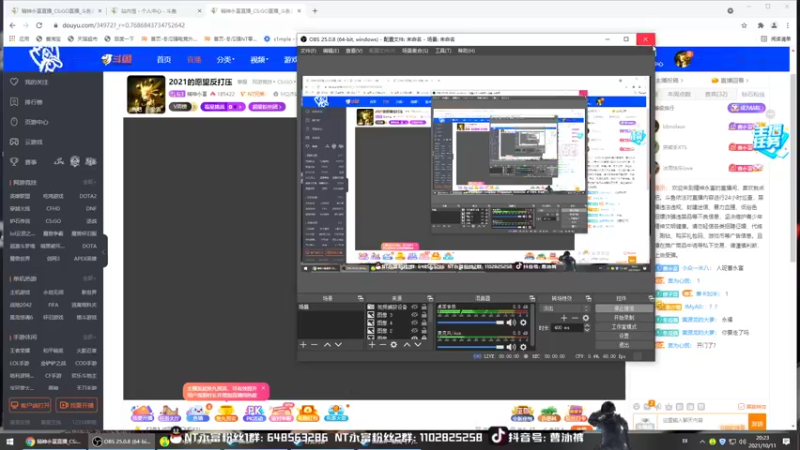
Task: Move source up arrow in OBS Sources panel
Action: click(x=407, y=345)
